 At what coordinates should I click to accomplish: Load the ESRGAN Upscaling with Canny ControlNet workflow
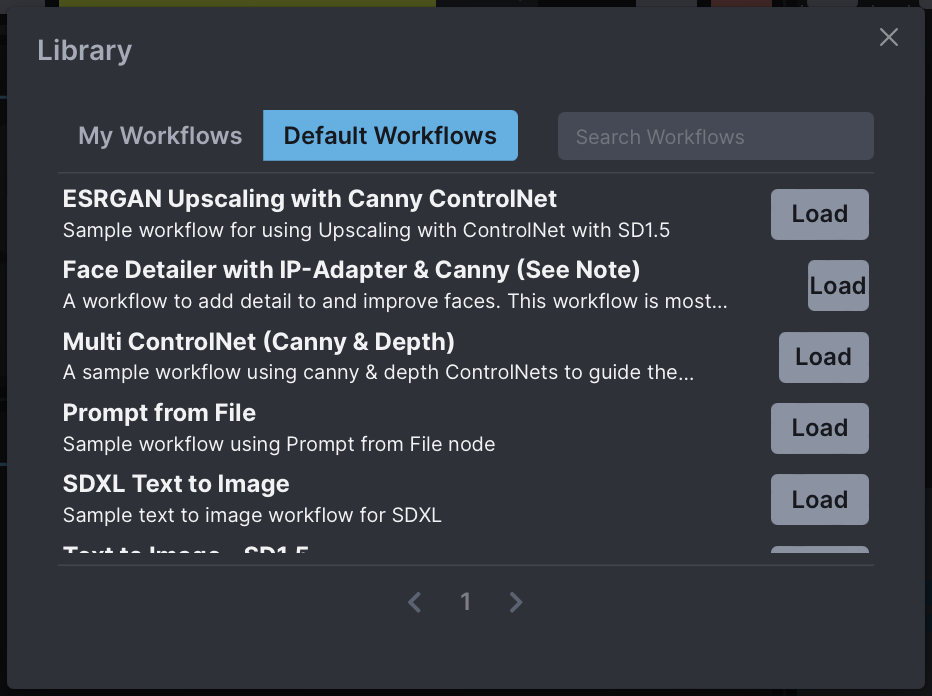819,214
